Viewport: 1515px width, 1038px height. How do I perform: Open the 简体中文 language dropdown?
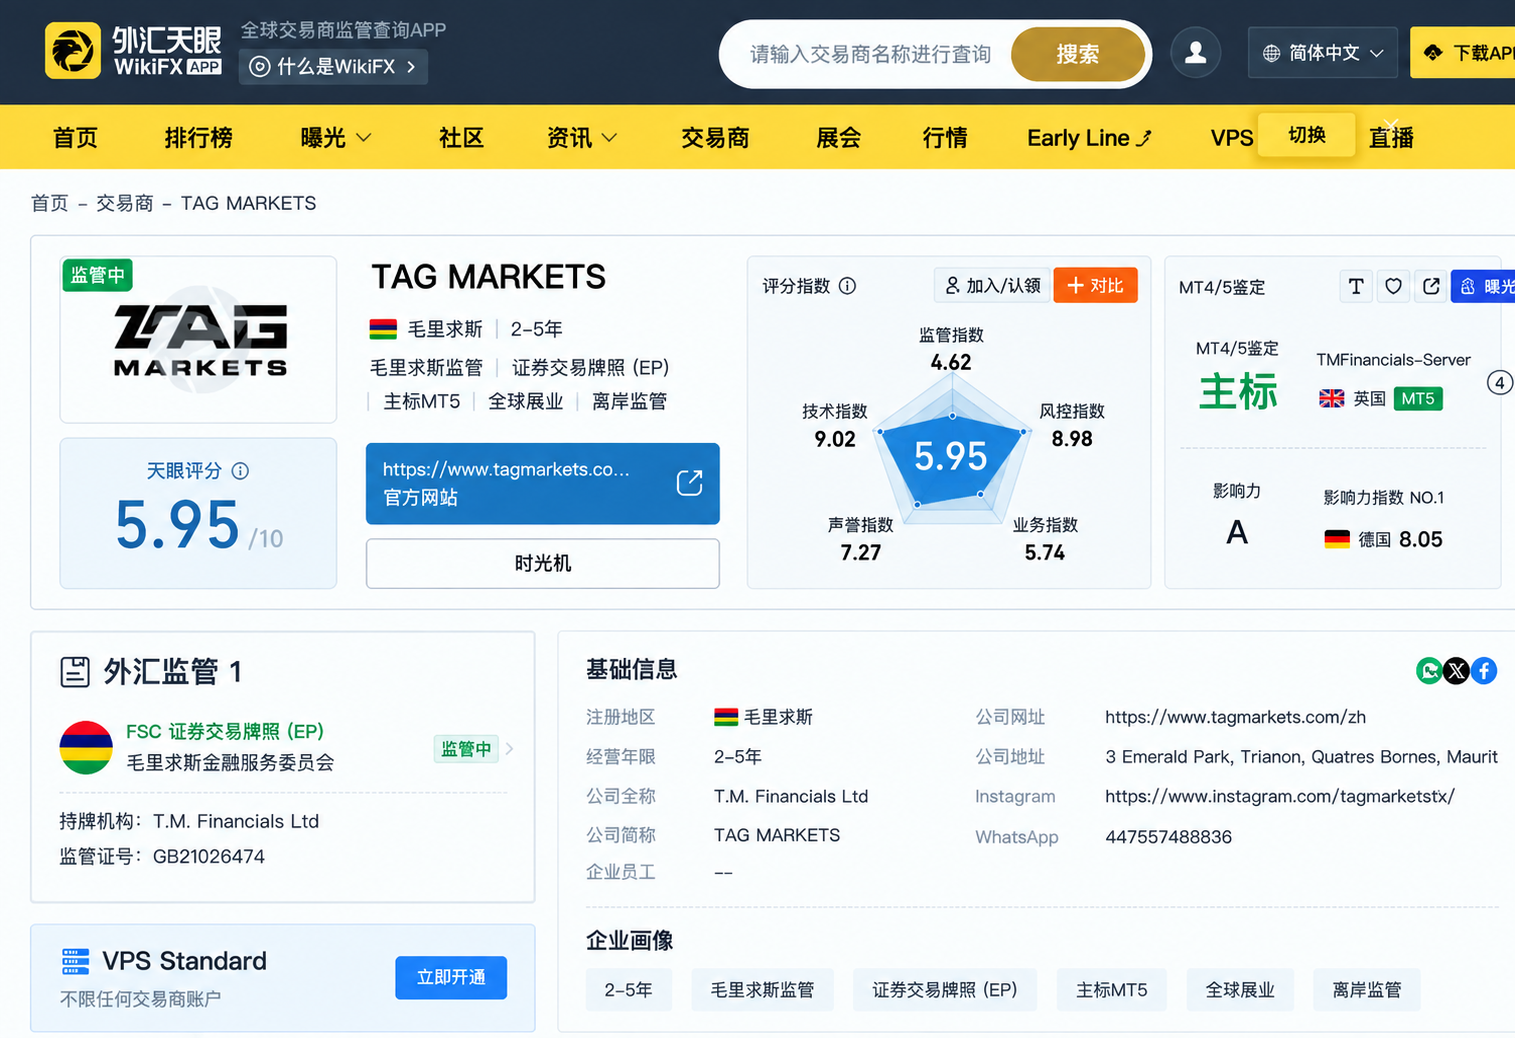point(1323,53)
